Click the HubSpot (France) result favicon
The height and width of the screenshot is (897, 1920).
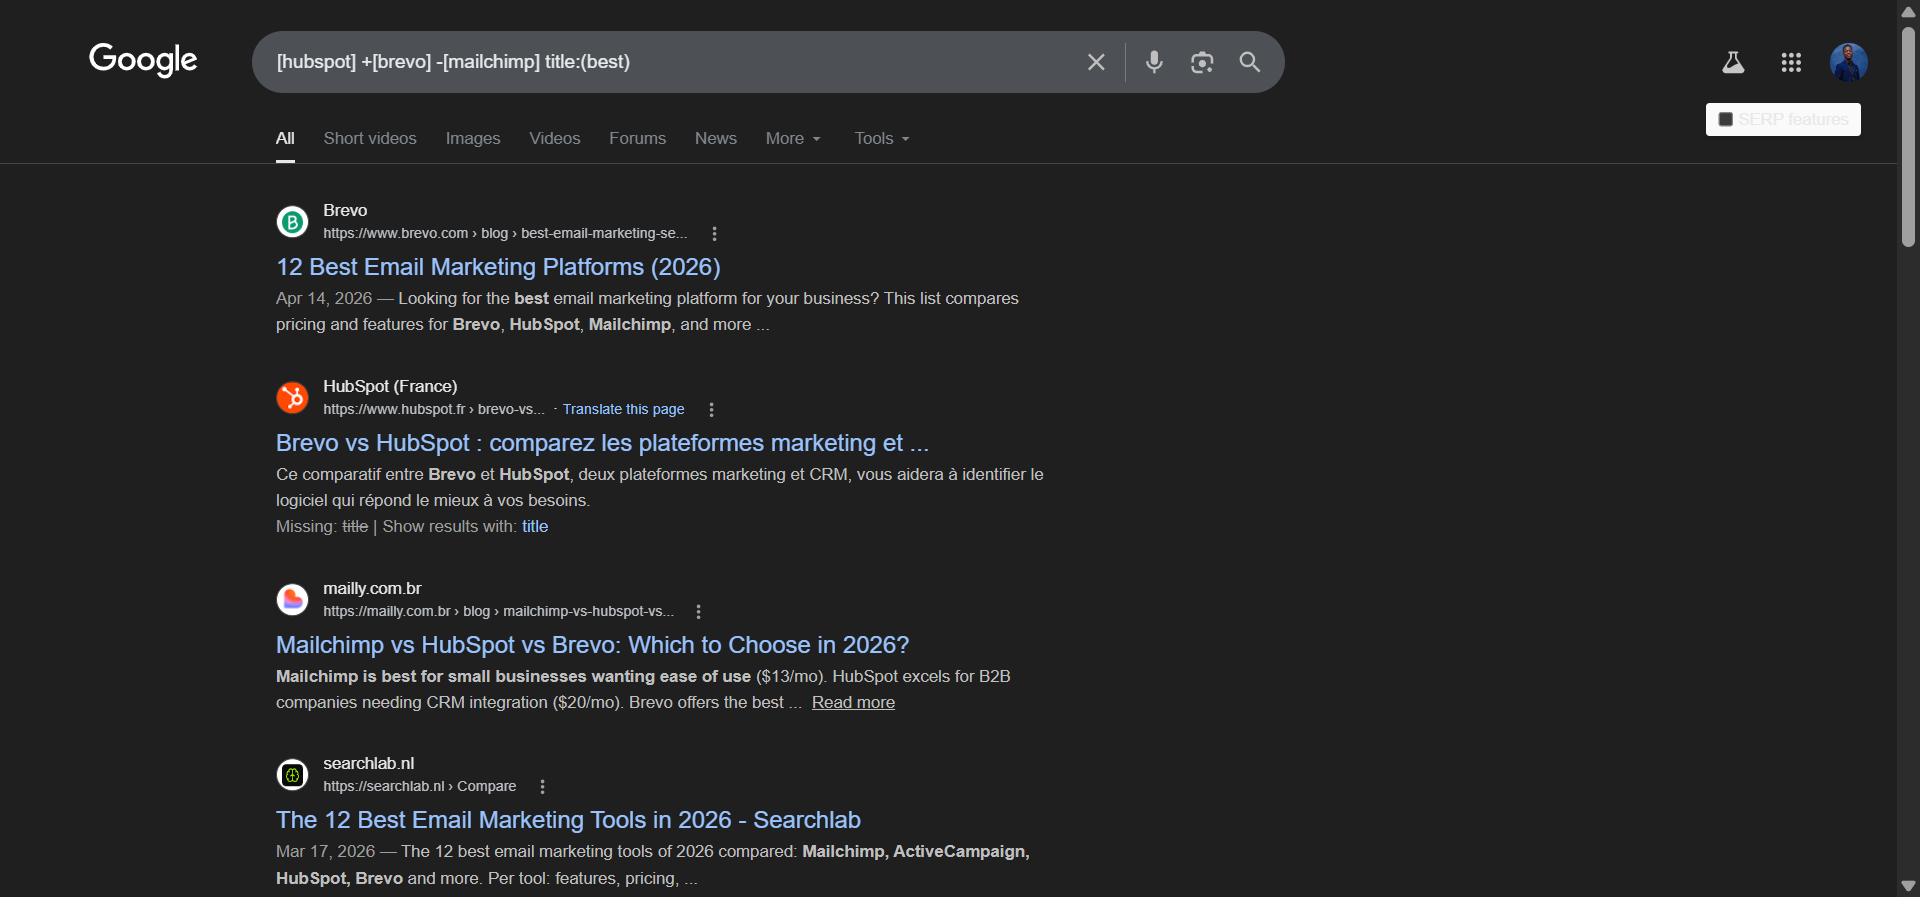292,397
